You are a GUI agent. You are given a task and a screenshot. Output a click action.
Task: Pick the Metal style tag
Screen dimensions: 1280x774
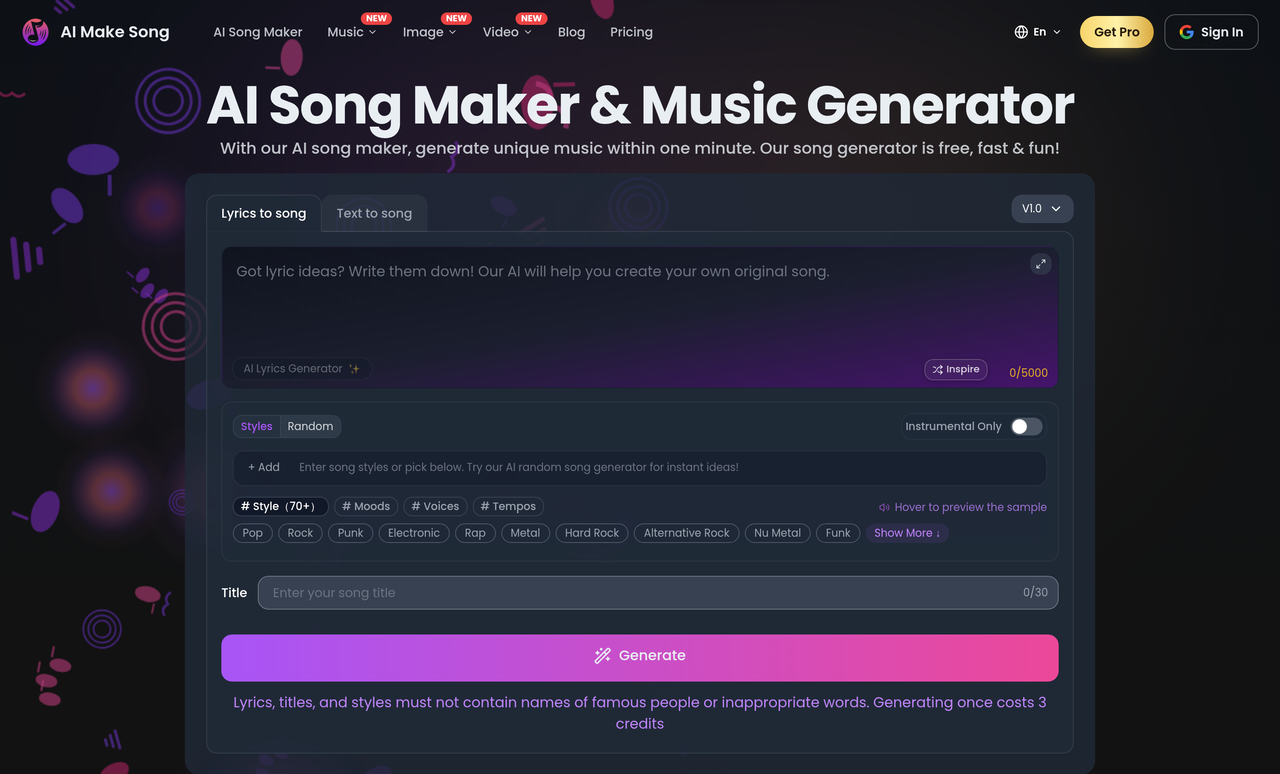tap(525, 533)
